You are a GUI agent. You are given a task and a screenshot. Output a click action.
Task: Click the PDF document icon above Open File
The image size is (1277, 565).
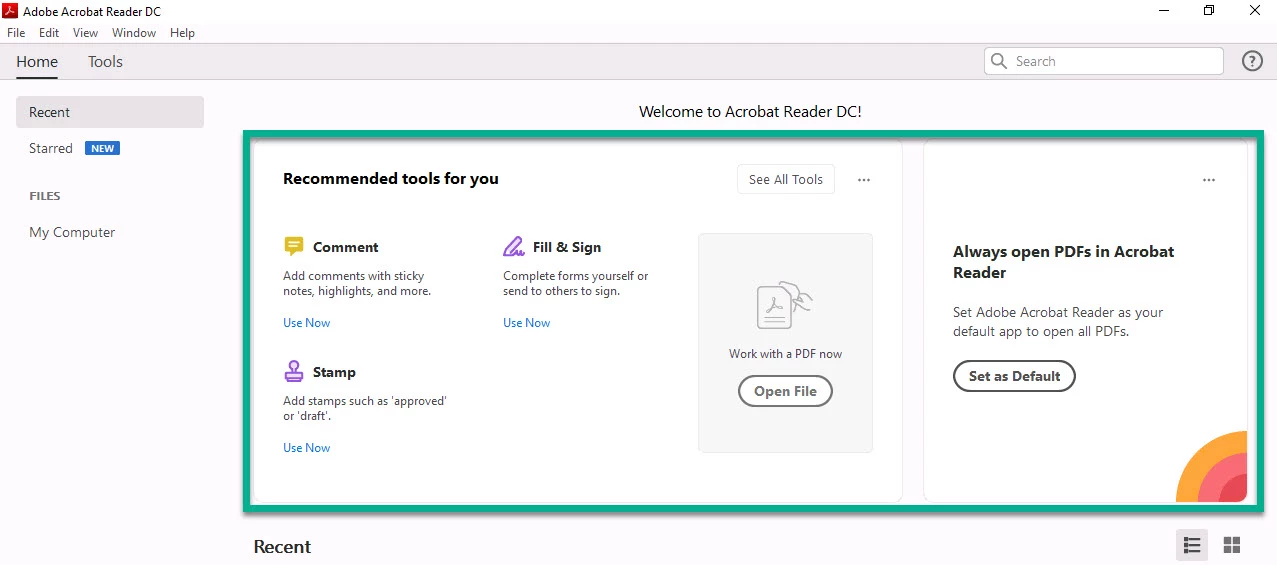click(785, 305)
